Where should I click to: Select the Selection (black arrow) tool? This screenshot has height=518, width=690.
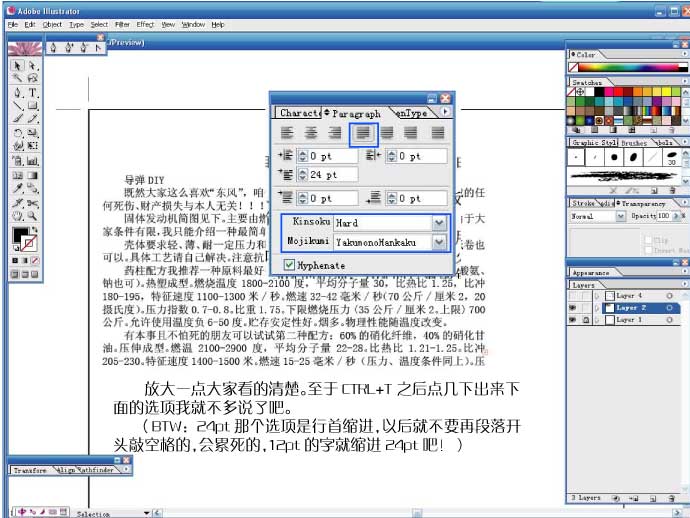(17, 66)
